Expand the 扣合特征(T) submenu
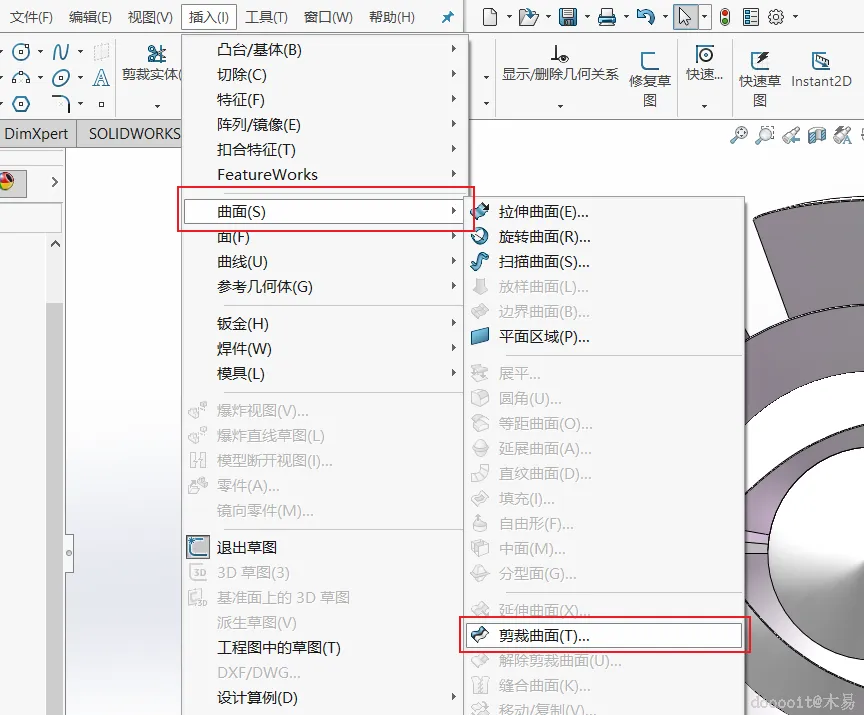The width and height of the screenshot is (864, 715). (x=323, y=149)
